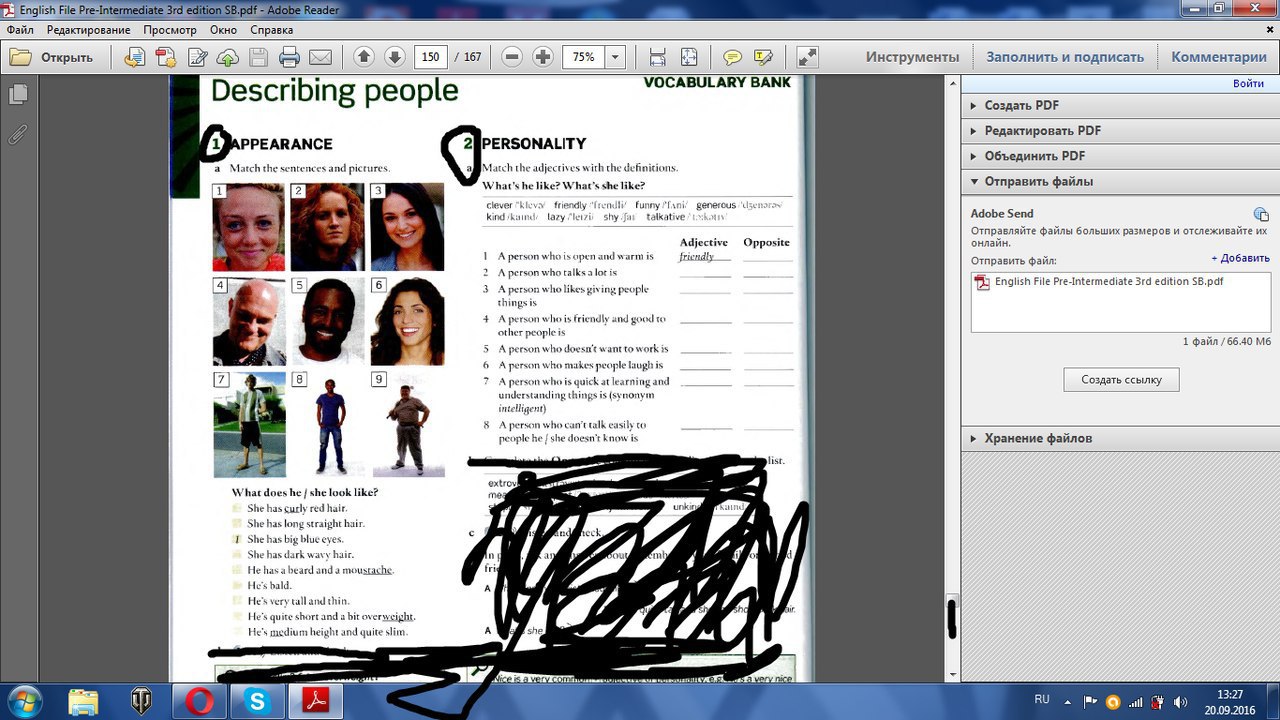Show hidden tray icons with the arrow
This screenshot has height=720, width=1280.
point(1067,700)
